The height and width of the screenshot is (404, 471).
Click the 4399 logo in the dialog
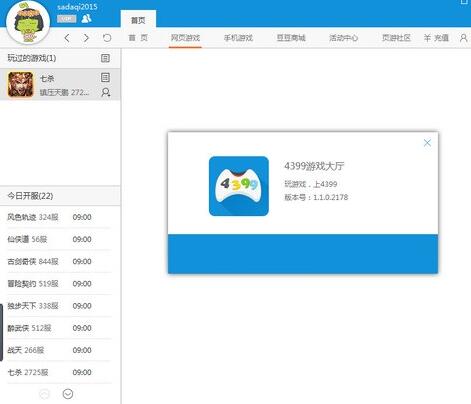click(x=239, y=186)
